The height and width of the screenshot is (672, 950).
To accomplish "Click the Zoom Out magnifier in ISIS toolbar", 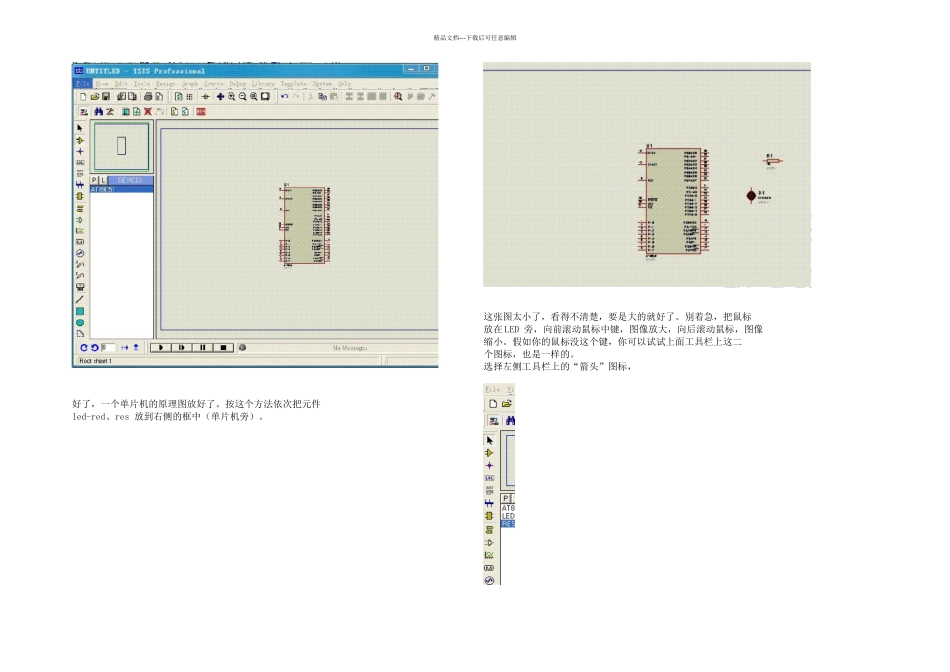I will (x=242, y=96).
